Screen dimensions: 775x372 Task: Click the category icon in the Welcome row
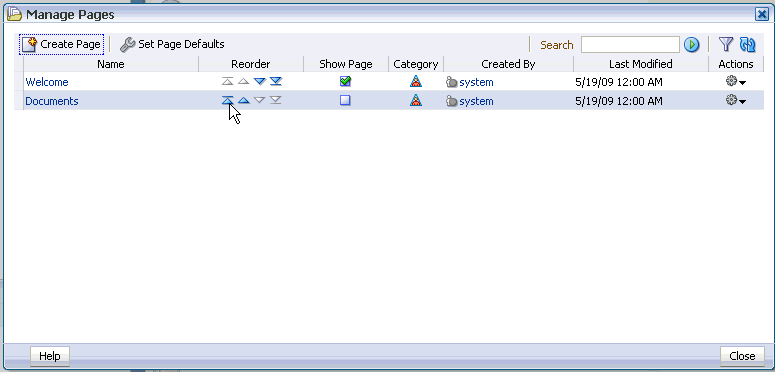point(416,82)
